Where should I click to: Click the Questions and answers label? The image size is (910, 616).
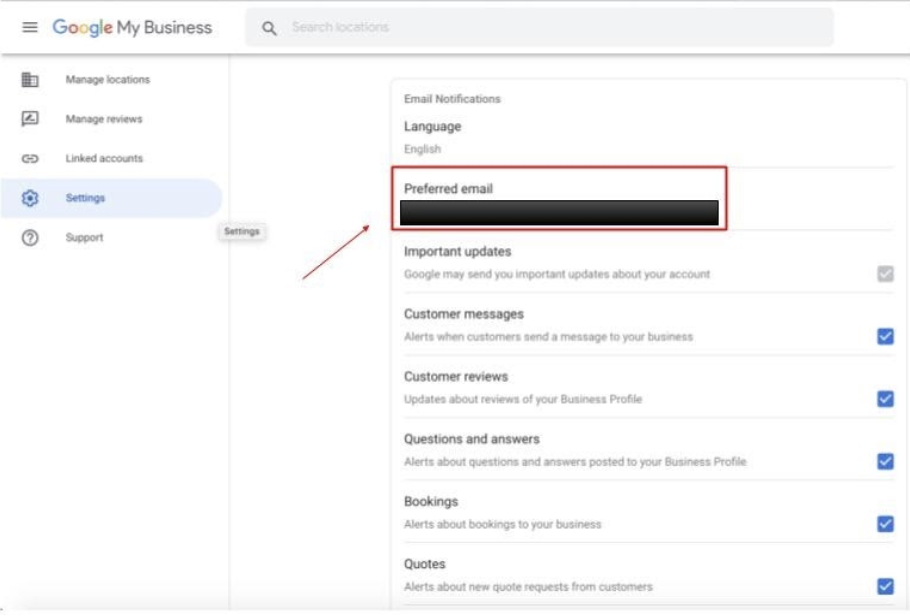472,440
